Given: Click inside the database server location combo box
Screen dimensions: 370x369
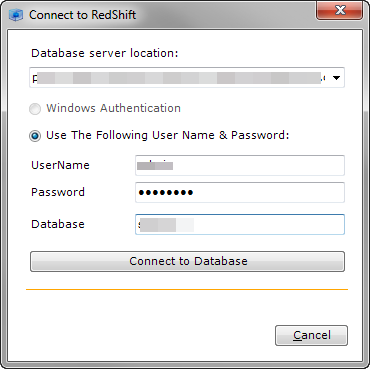Looking at the screenshot, I should [x=187, y=78].
